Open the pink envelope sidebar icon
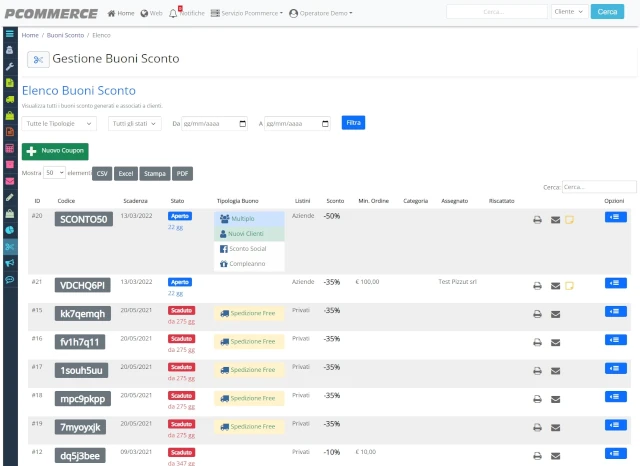640x466 pixels. [x=10, y=181]
